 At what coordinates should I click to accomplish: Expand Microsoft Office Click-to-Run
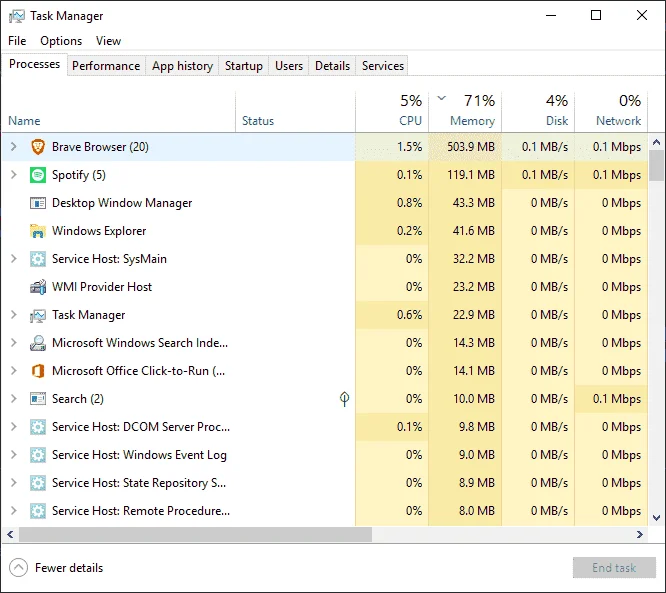pos(14,371)
